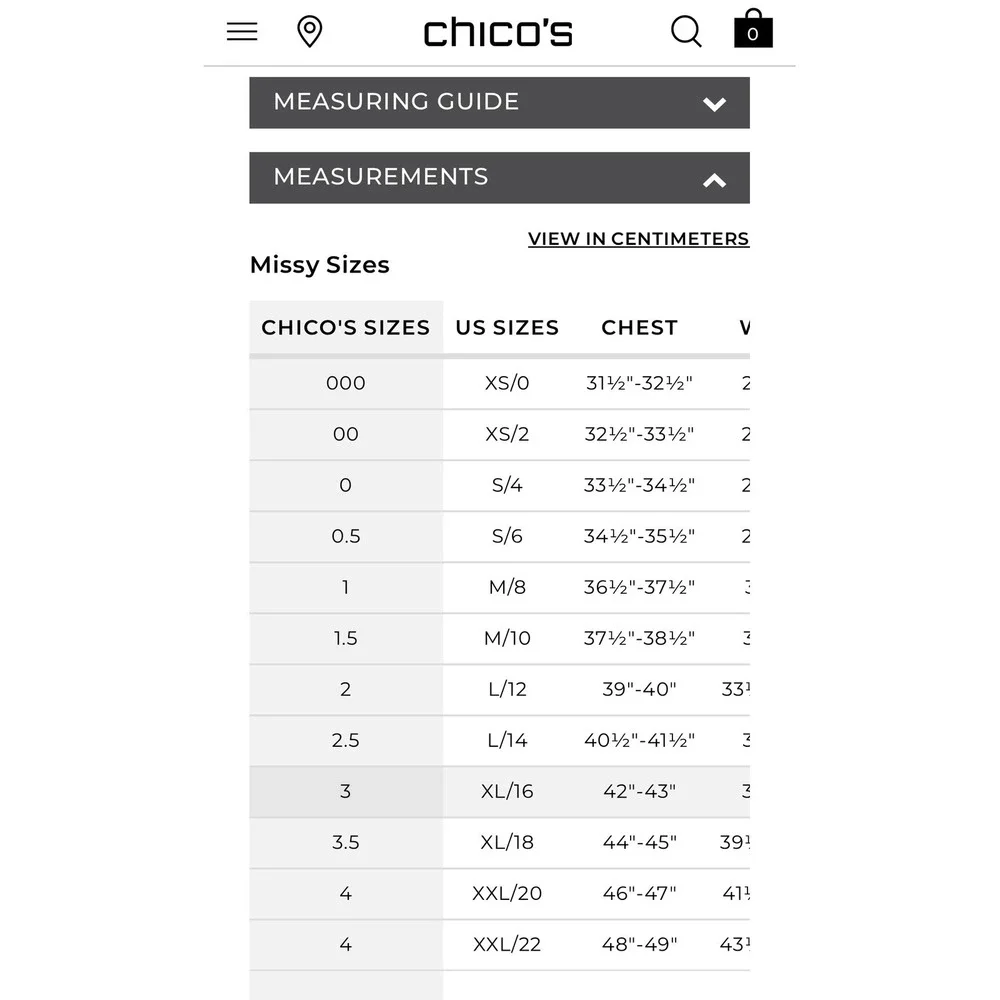Open the hamburger menu icon
The height and width of the screenshot is (1000, 1000).
242,31
